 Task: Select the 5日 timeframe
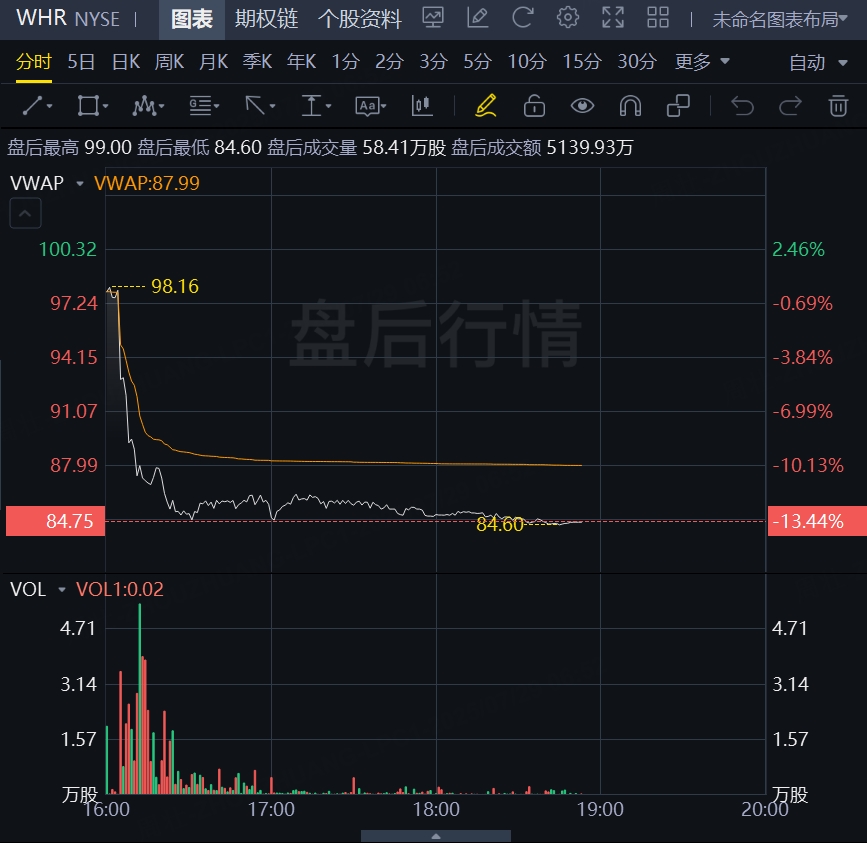point(81,61)
